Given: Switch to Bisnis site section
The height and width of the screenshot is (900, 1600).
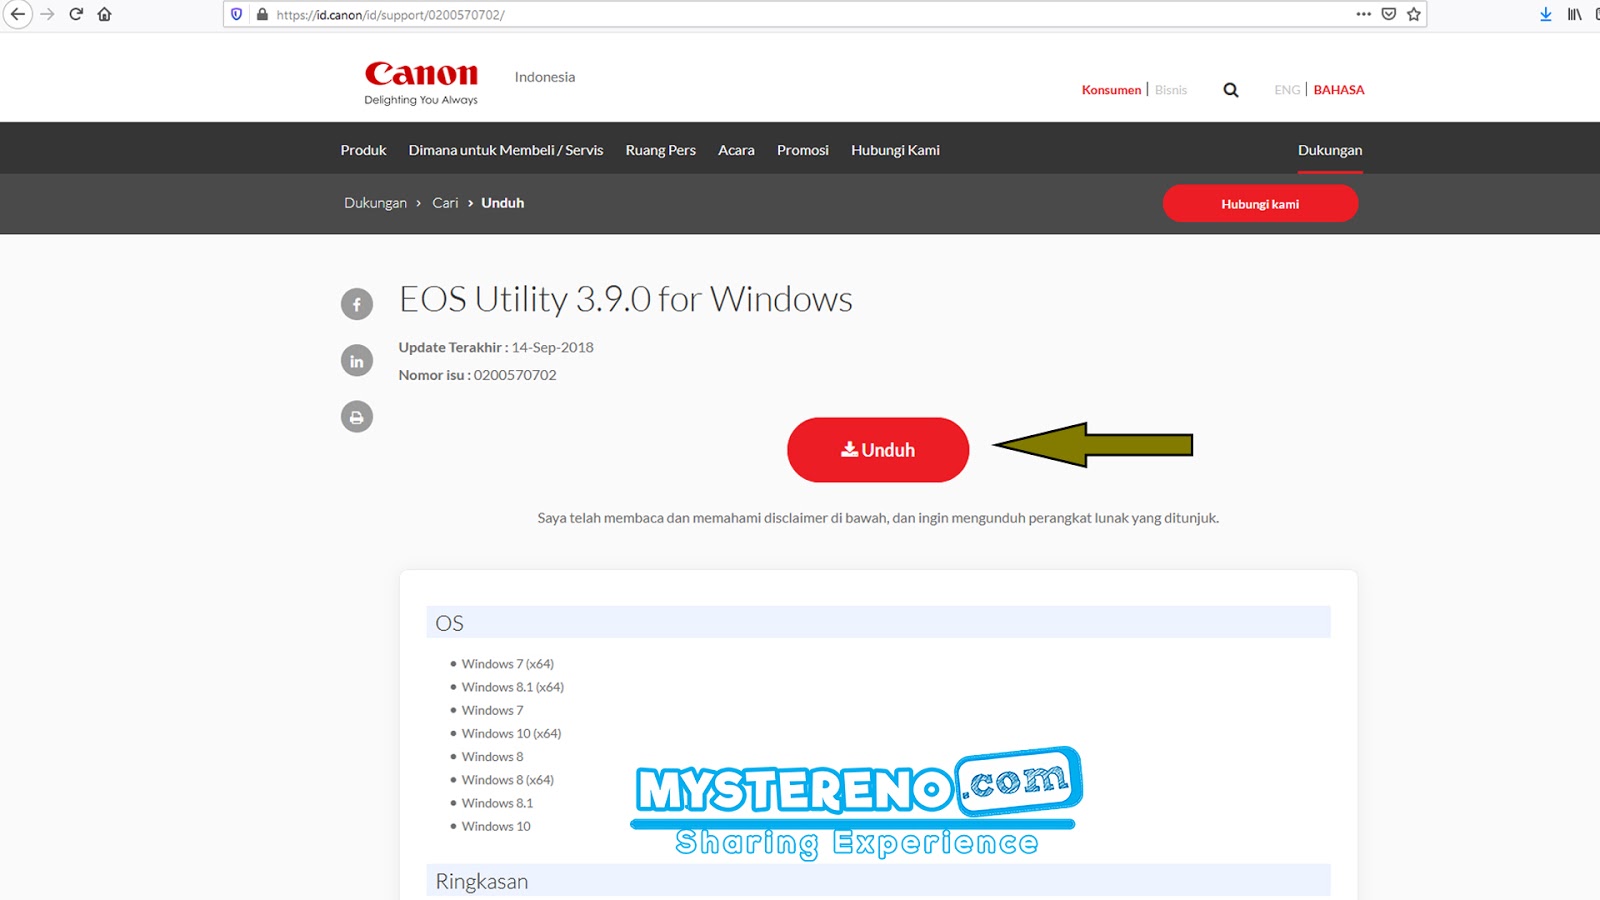Looking at the screenshot, I should click(x=1171, y=90).
